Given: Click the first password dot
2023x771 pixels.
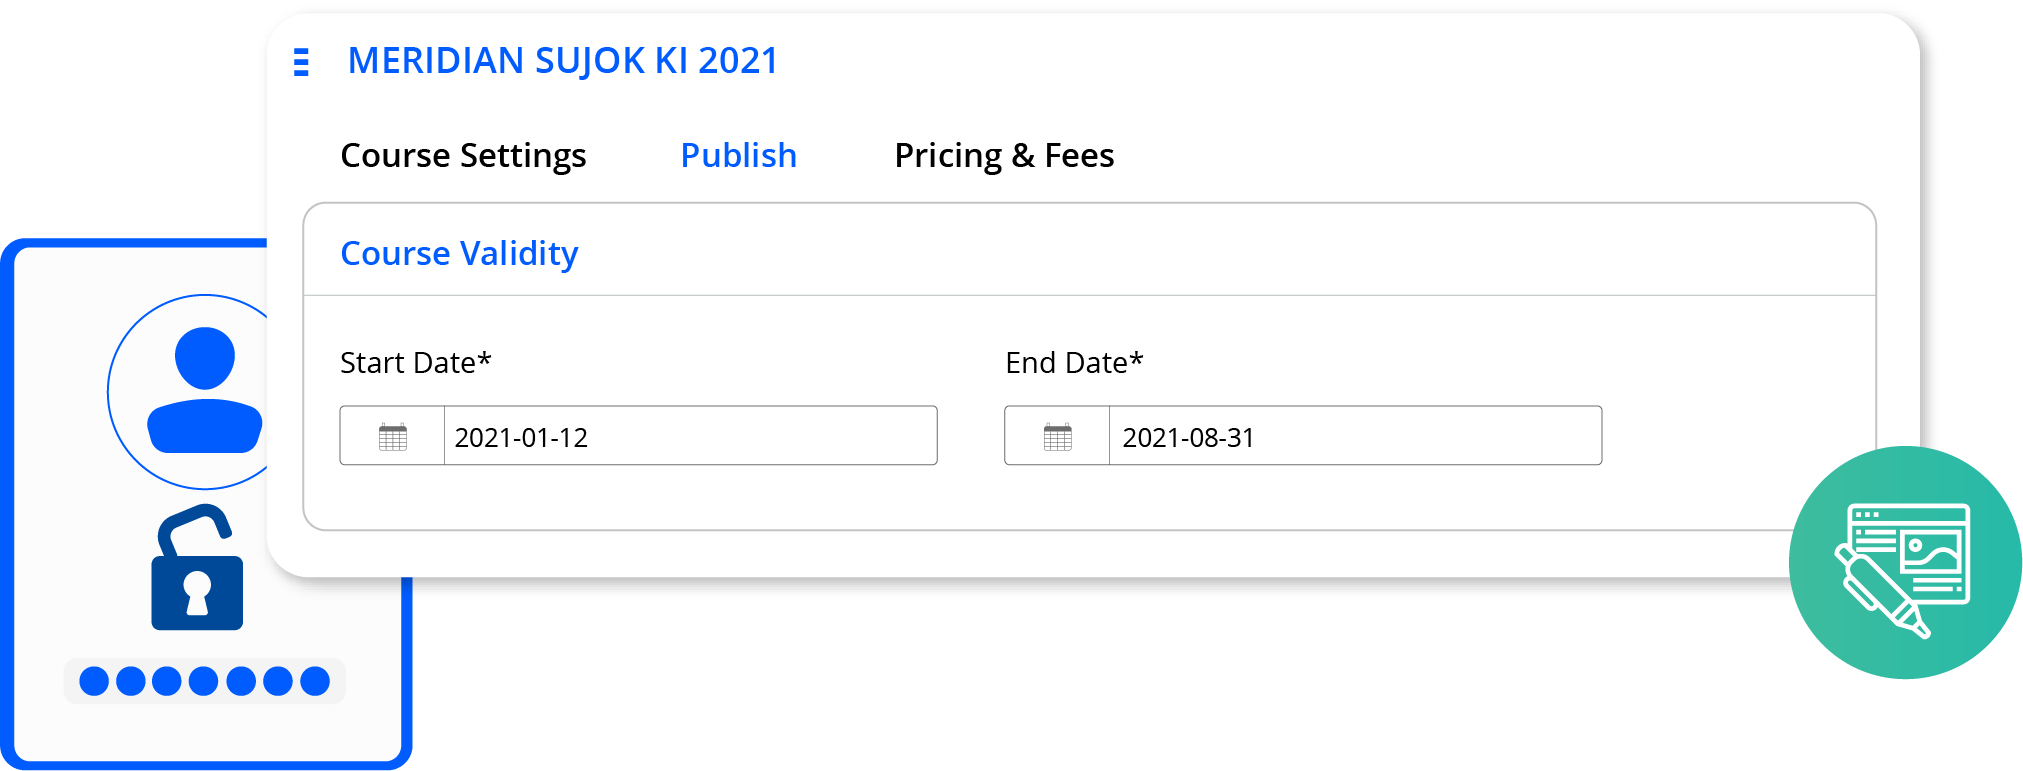Looking at the screenshot, I should pos(94,681).
